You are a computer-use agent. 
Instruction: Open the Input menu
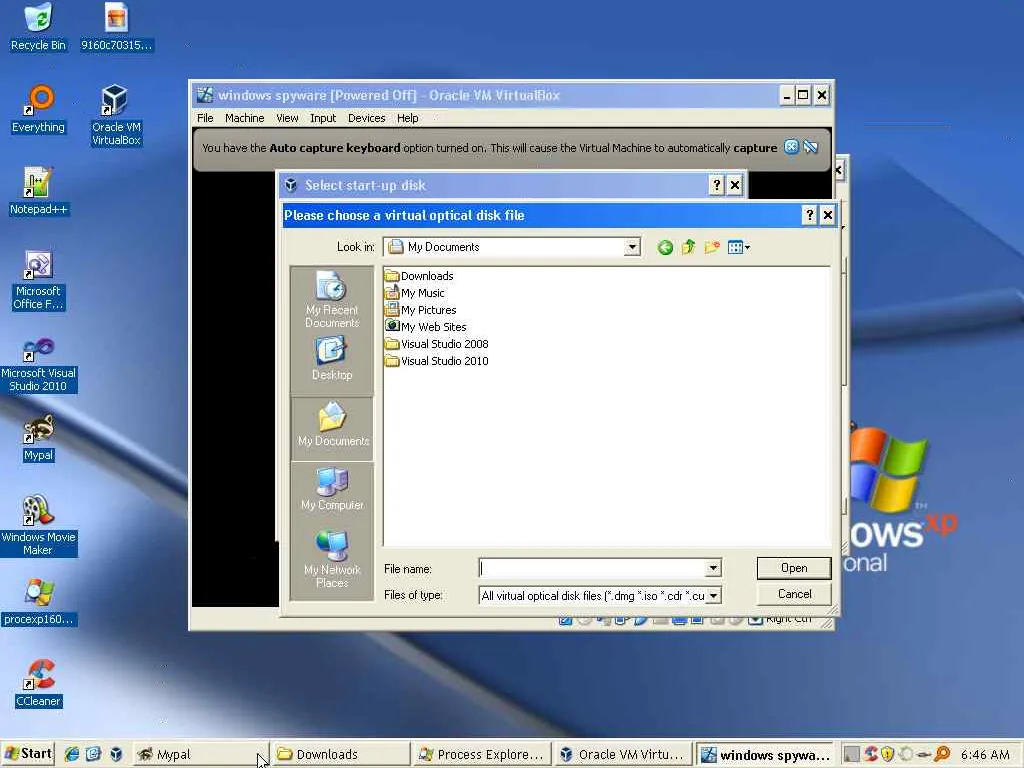[323, 118]
